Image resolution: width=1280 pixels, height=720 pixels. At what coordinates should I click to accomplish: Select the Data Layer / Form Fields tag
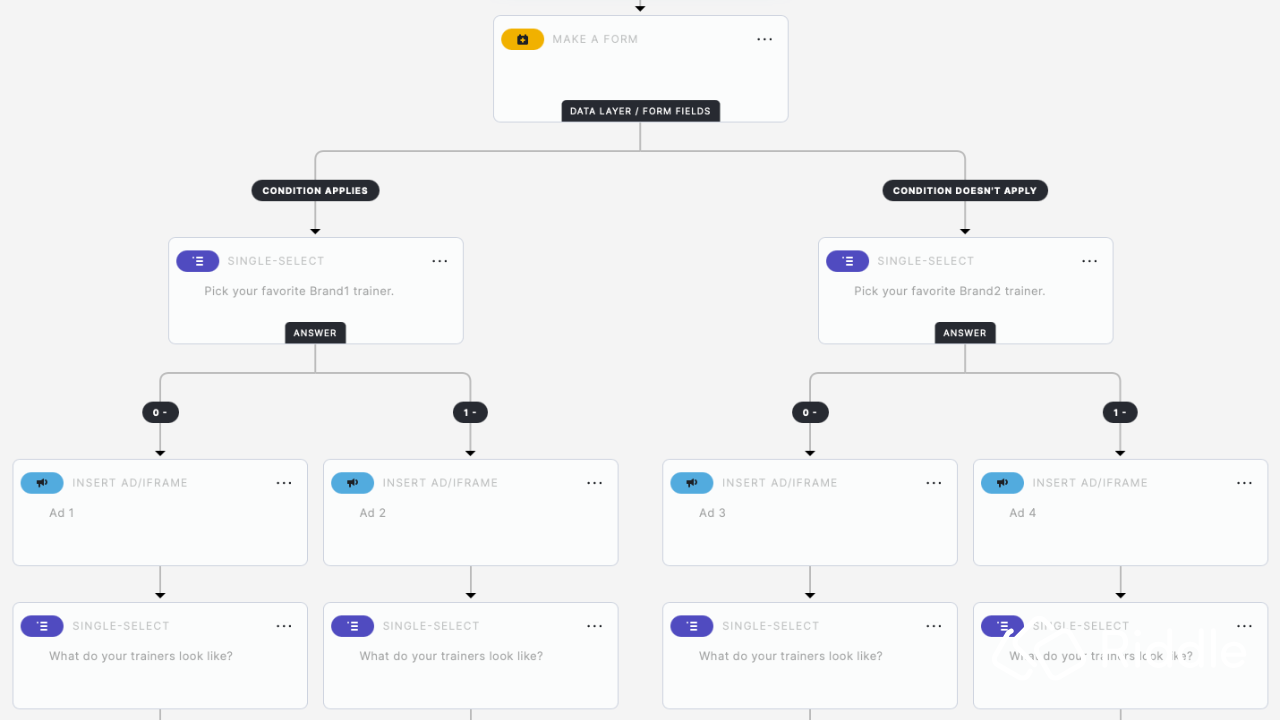coord(640,110)
